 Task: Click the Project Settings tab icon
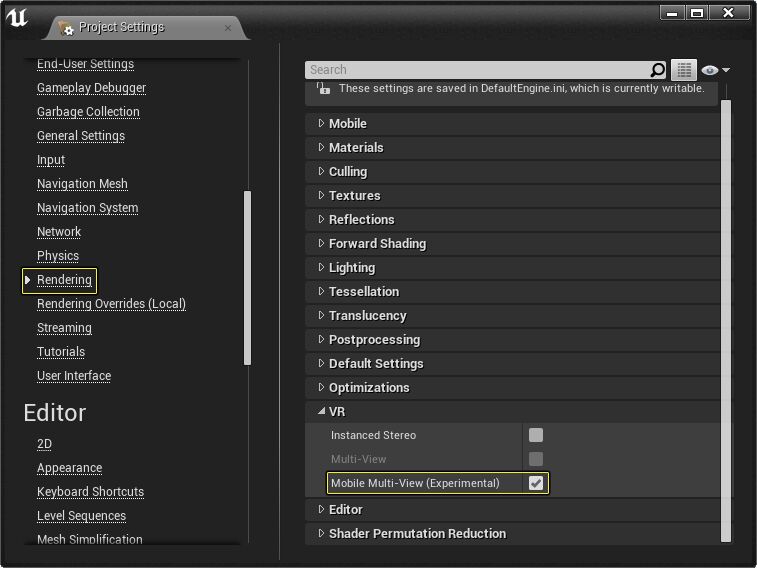tap(66, 28)
